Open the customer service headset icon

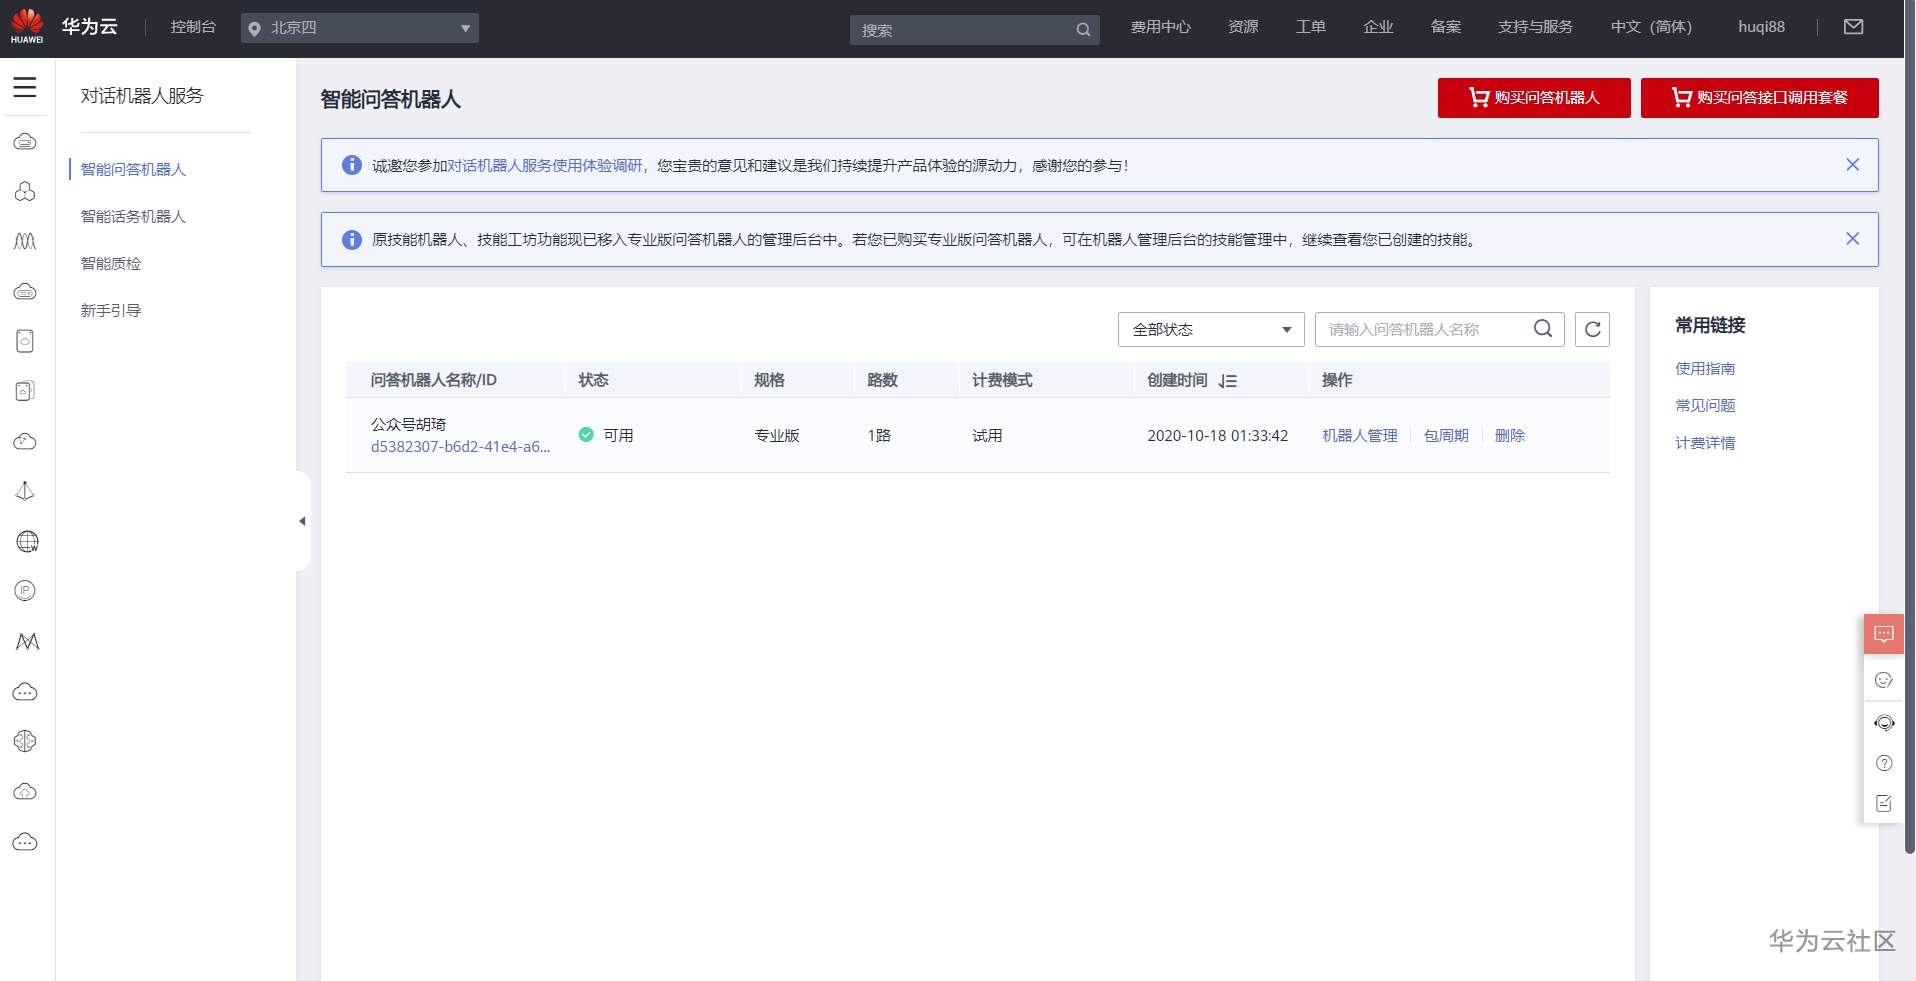click(x=1884, y=722)
